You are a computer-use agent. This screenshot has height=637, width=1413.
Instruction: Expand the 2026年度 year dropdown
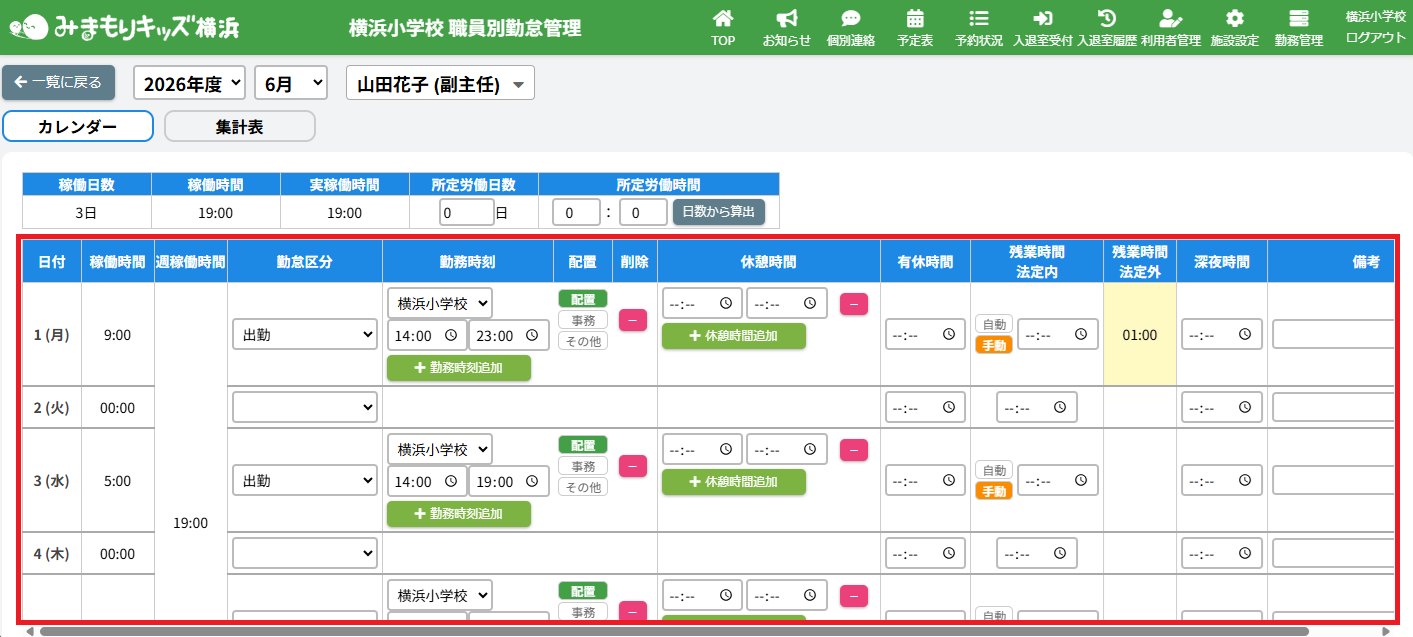tap(190, 83)
